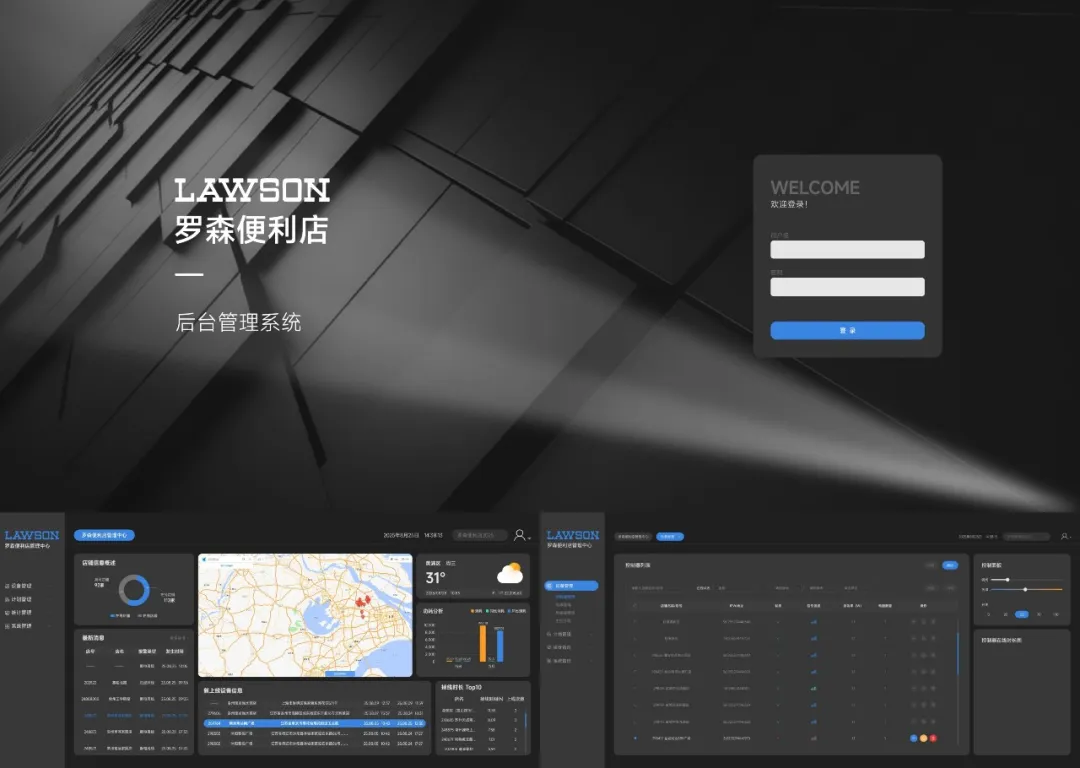Click the 31° temperature reading

click(x=435, y=577)
